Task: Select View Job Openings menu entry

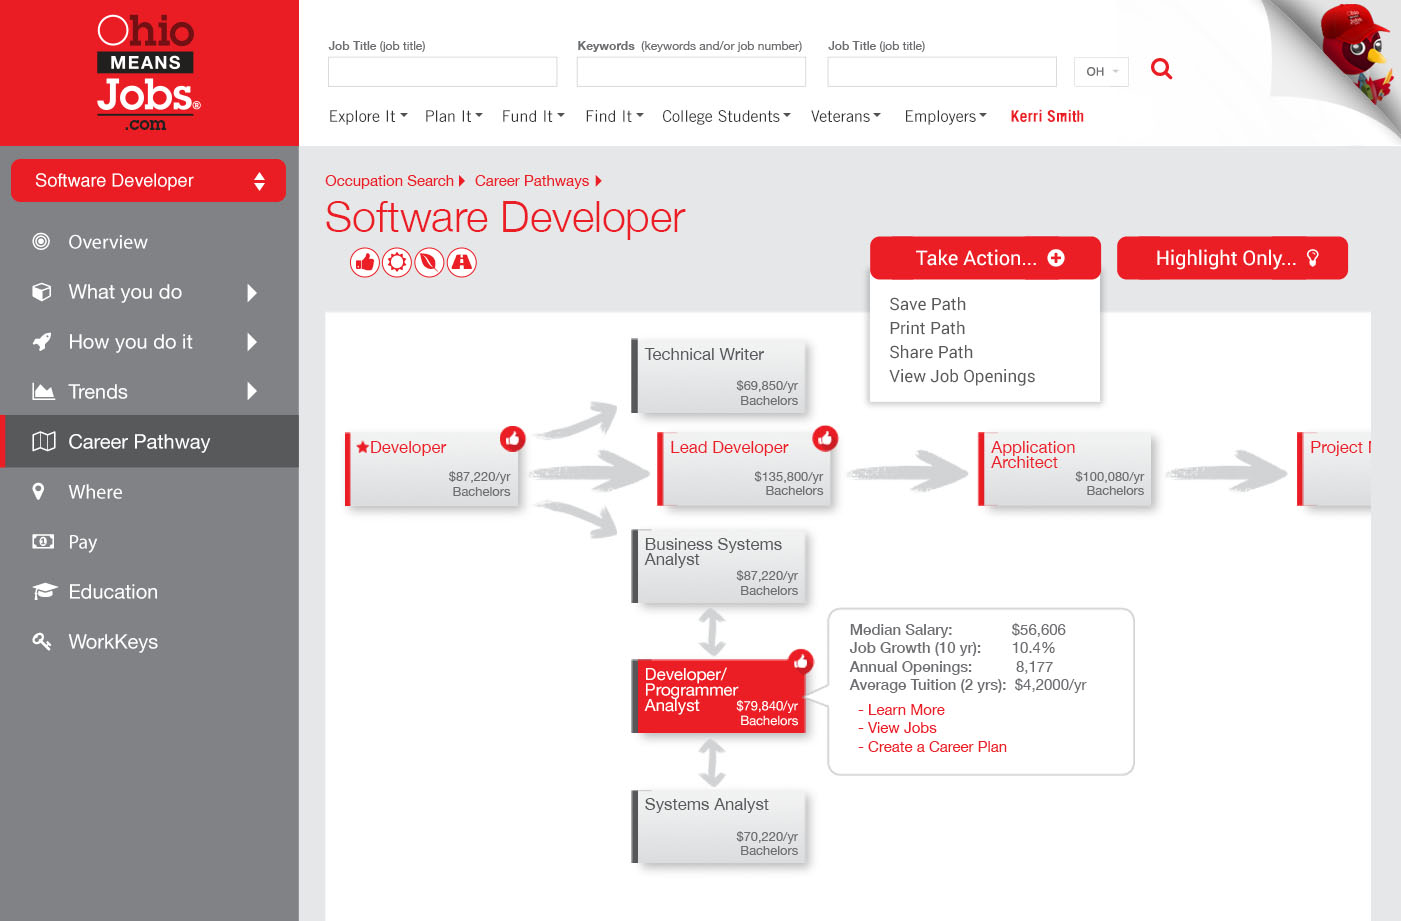Action: point(962,376)
